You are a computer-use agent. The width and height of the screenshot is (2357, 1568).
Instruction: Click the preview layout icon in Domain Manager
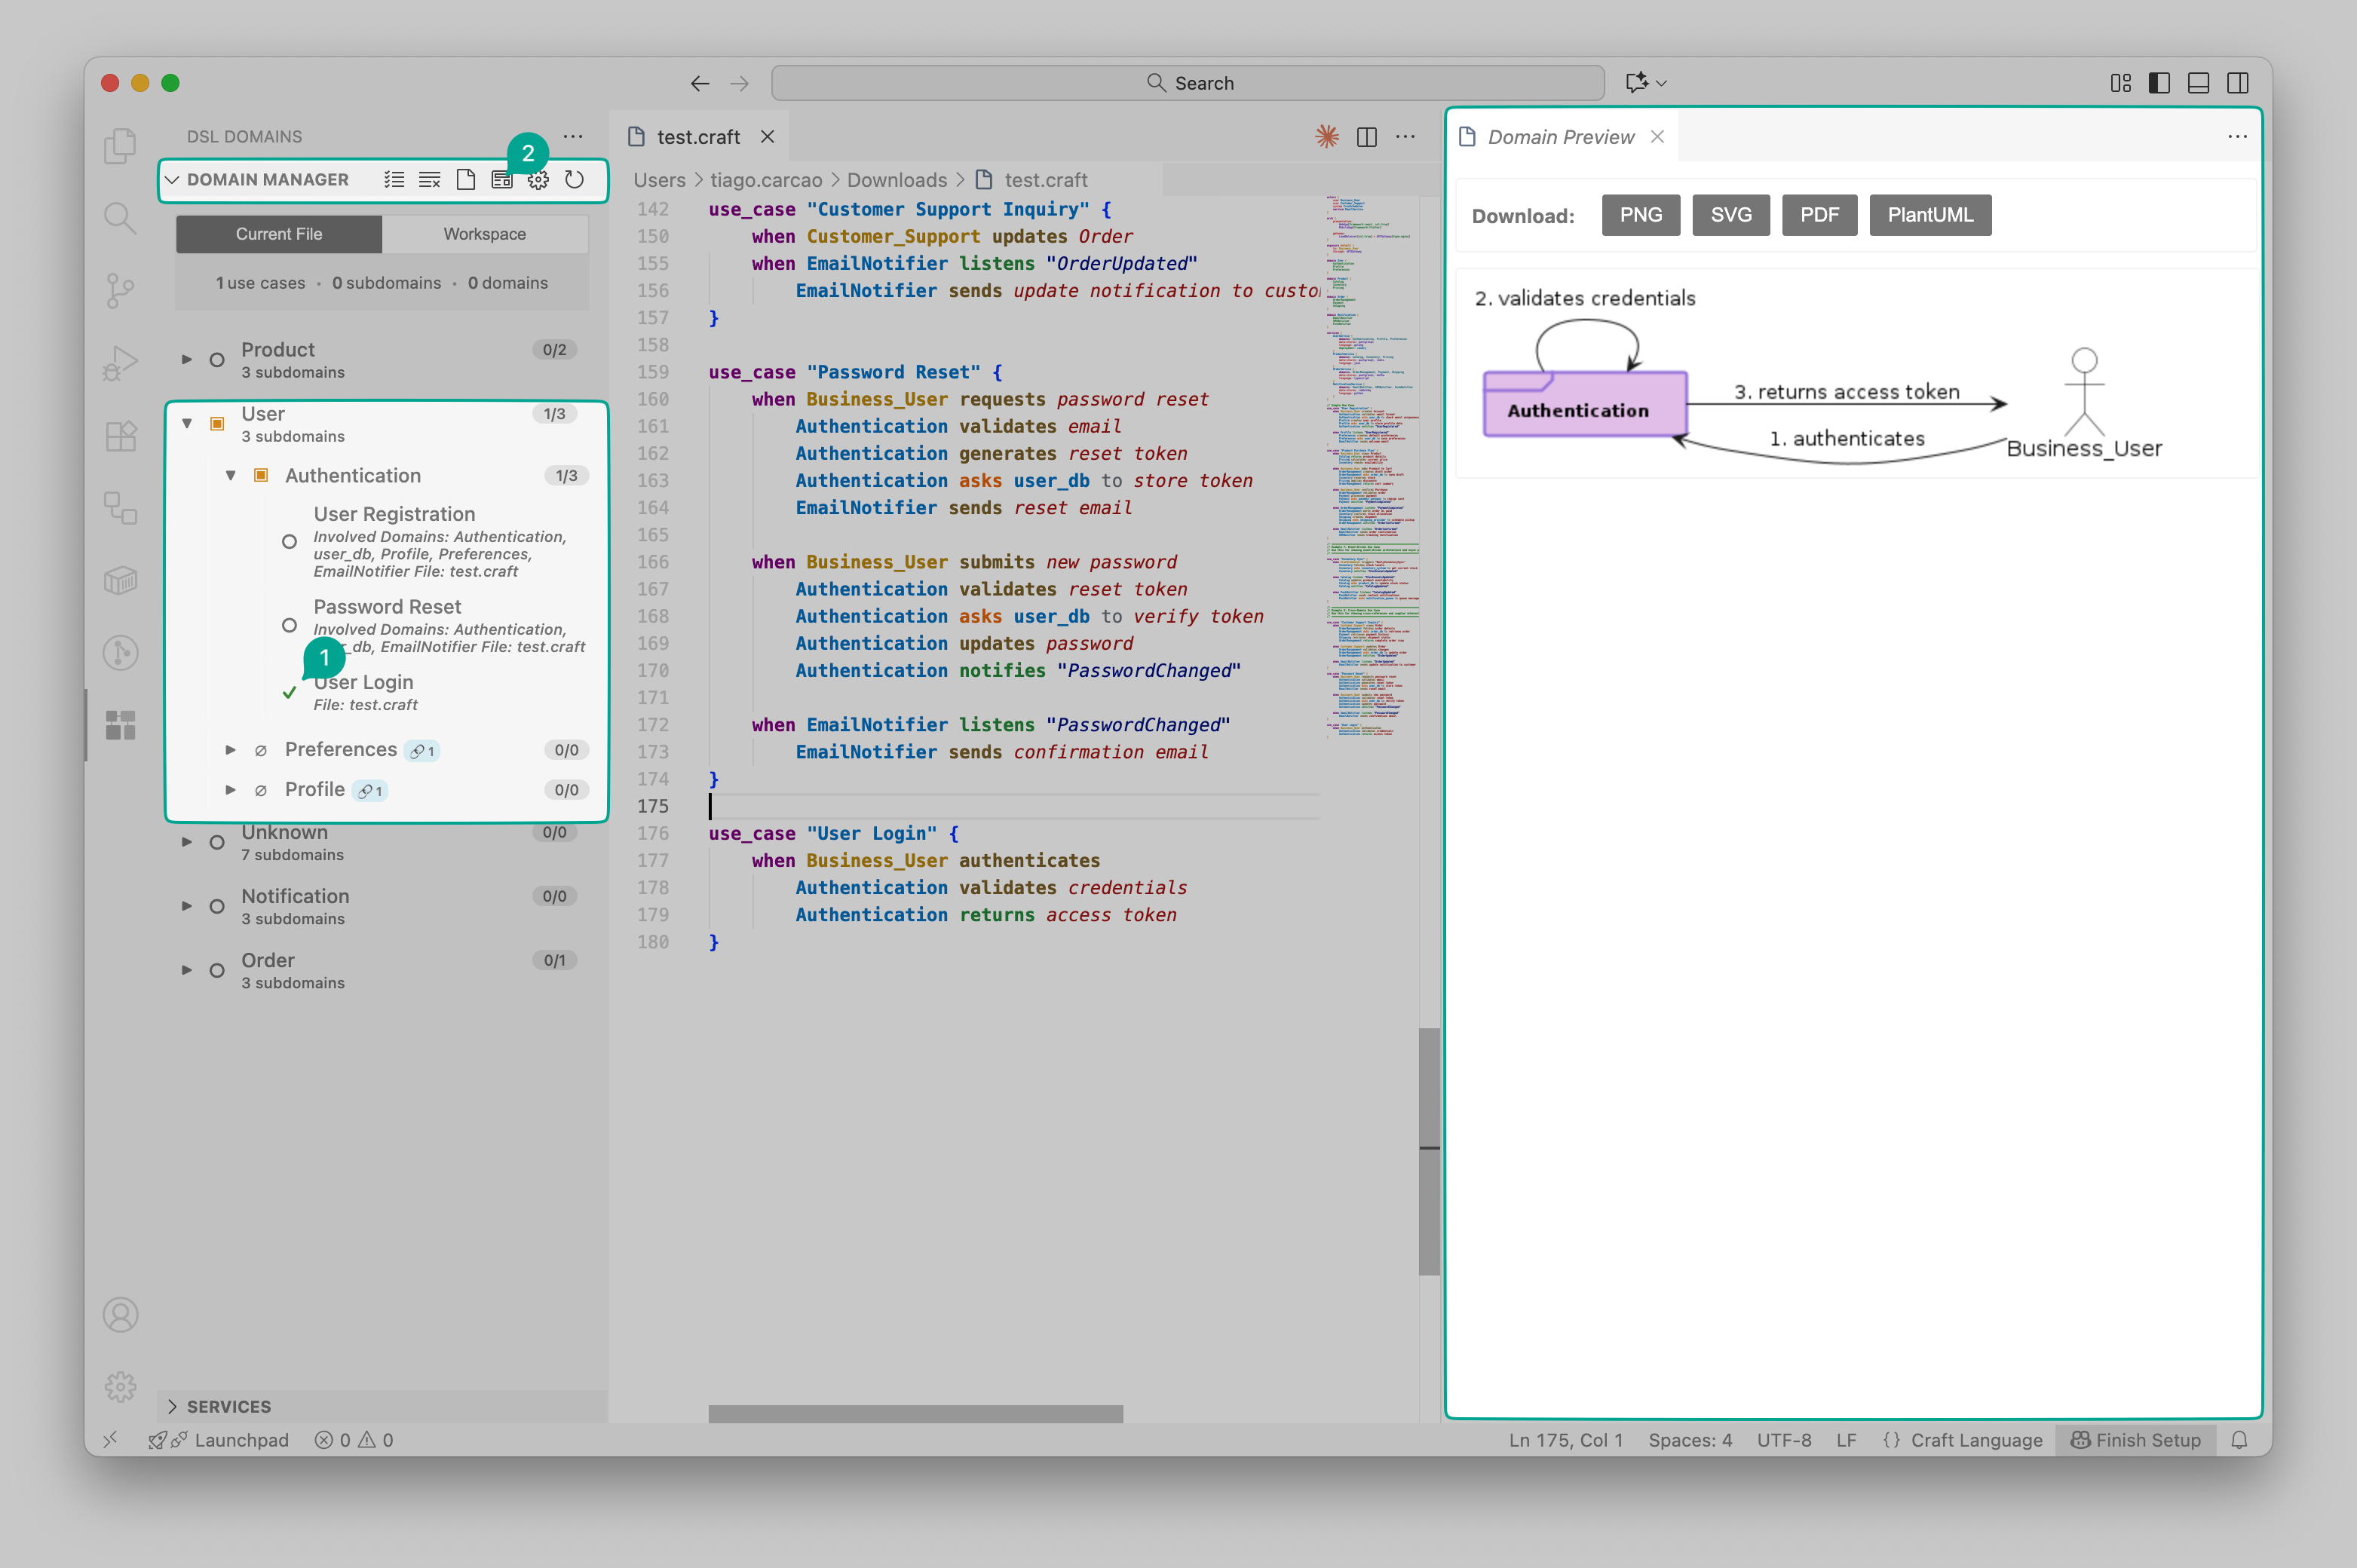pyautogui.click(x=502, y=180)
